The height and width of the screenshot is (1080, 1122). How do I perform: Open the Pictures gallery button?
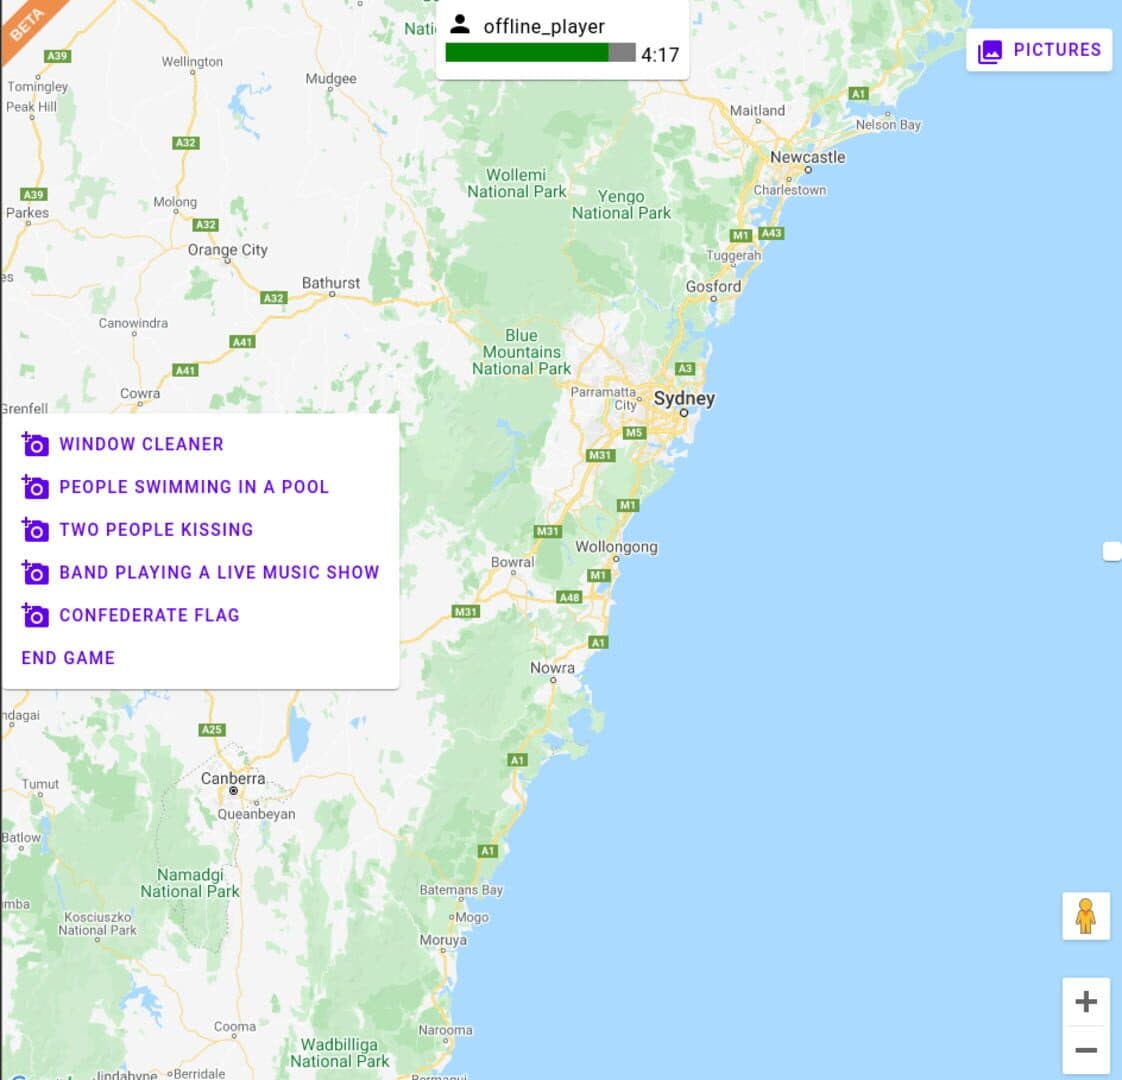pos(1039,50)
